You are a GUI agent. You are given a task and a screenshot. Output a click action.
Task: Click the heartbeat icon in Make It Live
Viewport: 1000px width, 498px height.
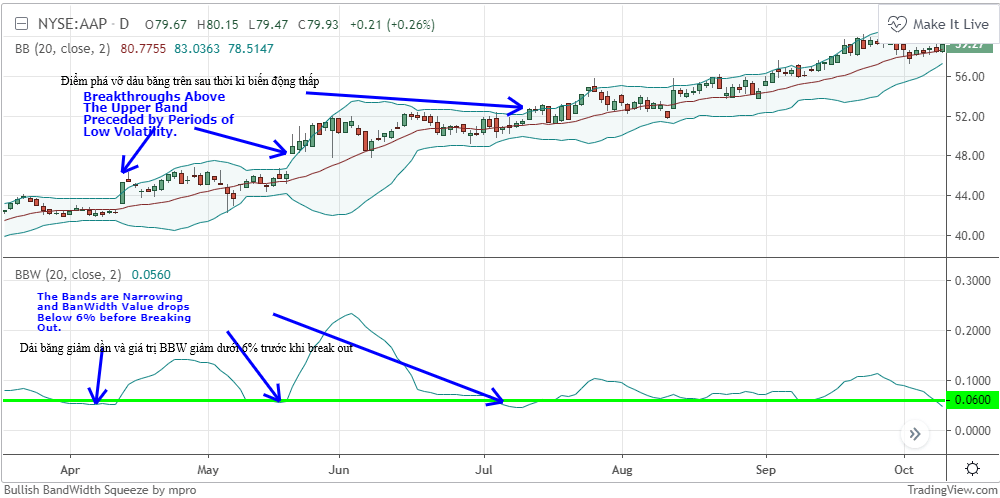coord(897,24)
